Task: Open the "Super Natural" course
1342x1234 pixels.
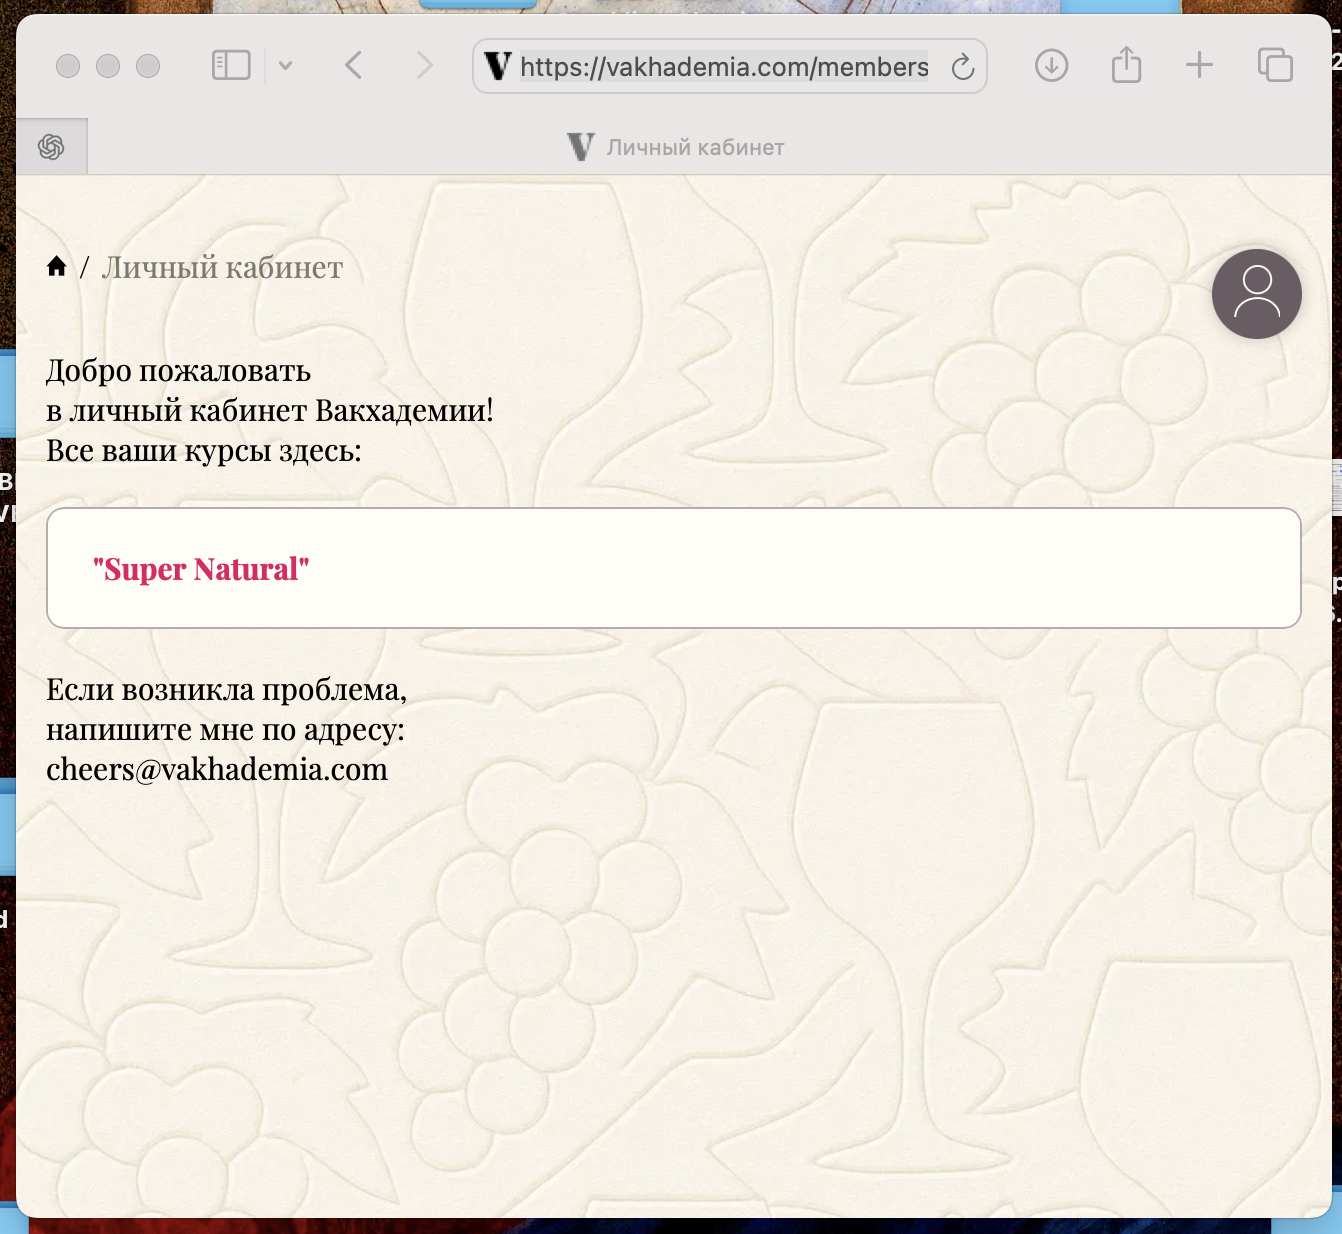Action: tap(201, 569)
